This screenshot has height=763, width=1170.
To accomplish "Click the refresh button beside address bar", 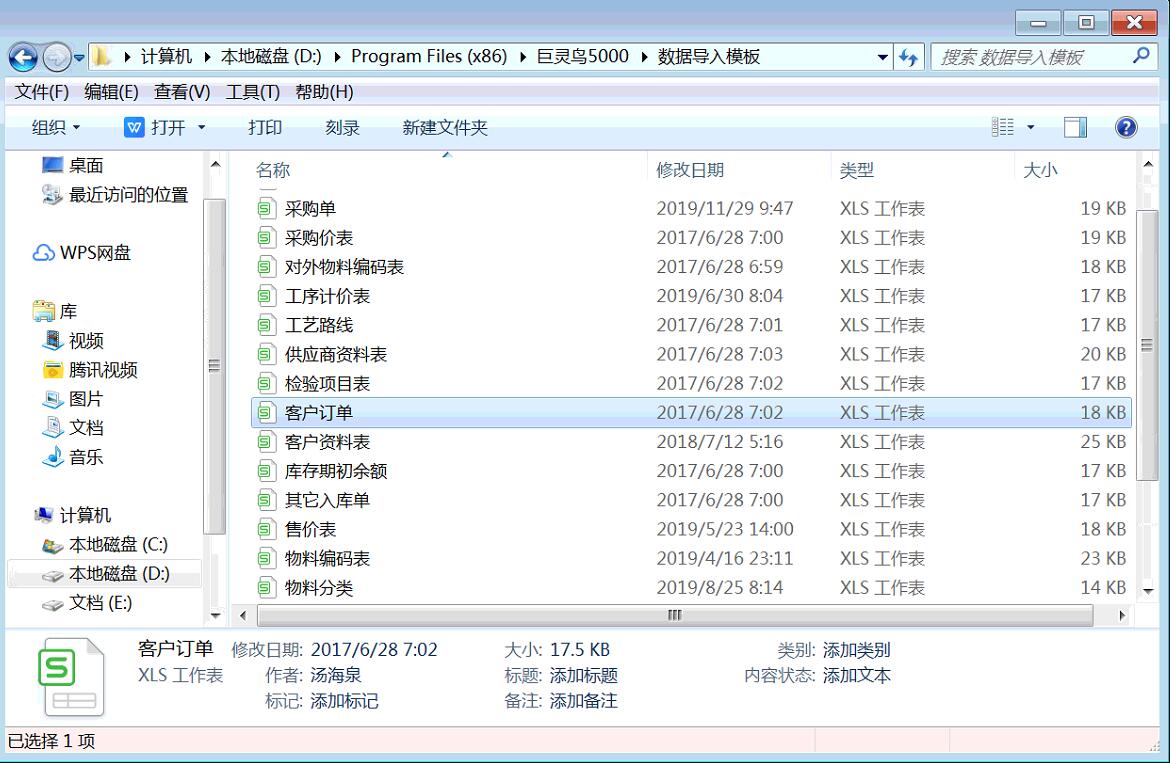I will tap(908, 57).
